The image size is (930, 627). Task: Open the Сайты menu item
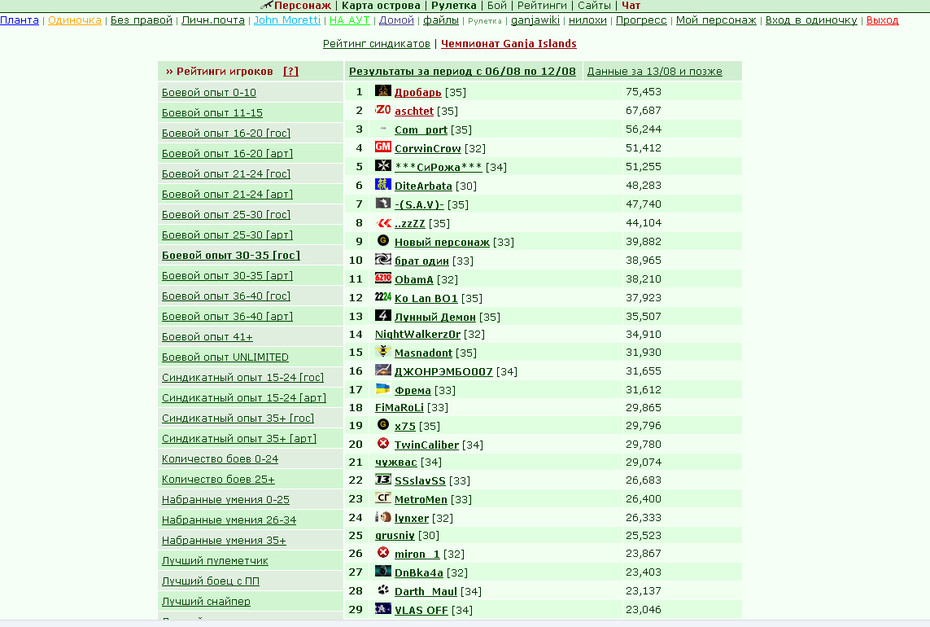[x=594, y=5]
